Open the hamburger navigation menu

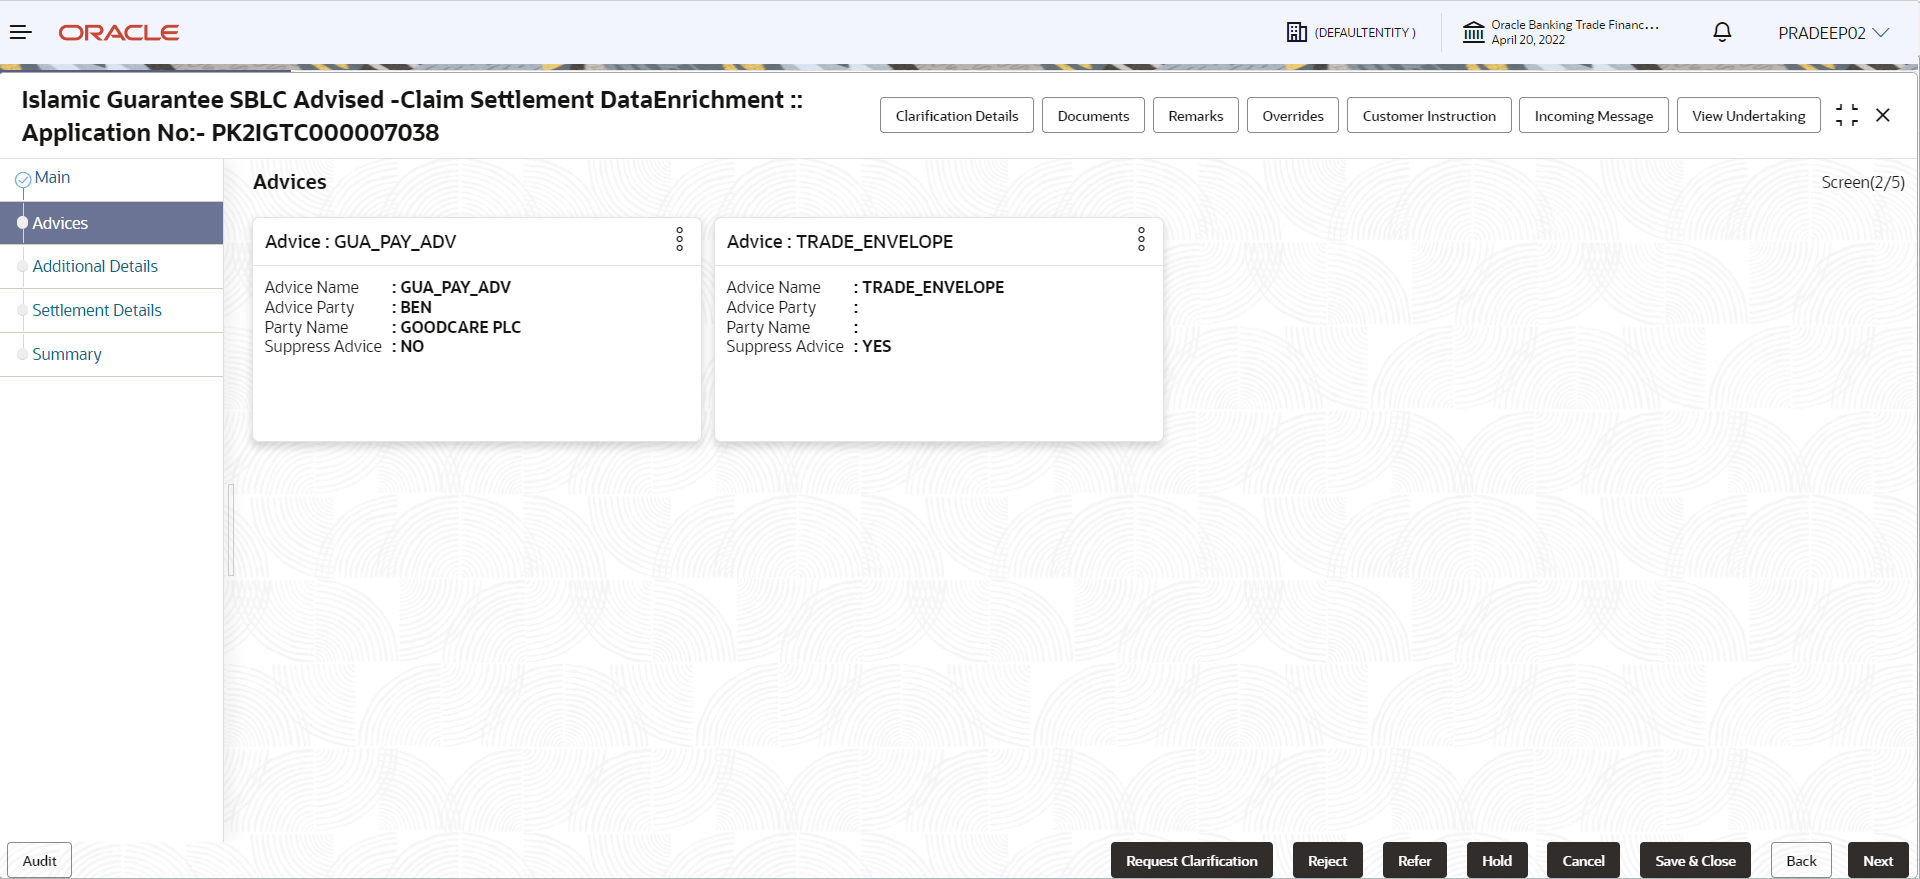tap(21, 33)
